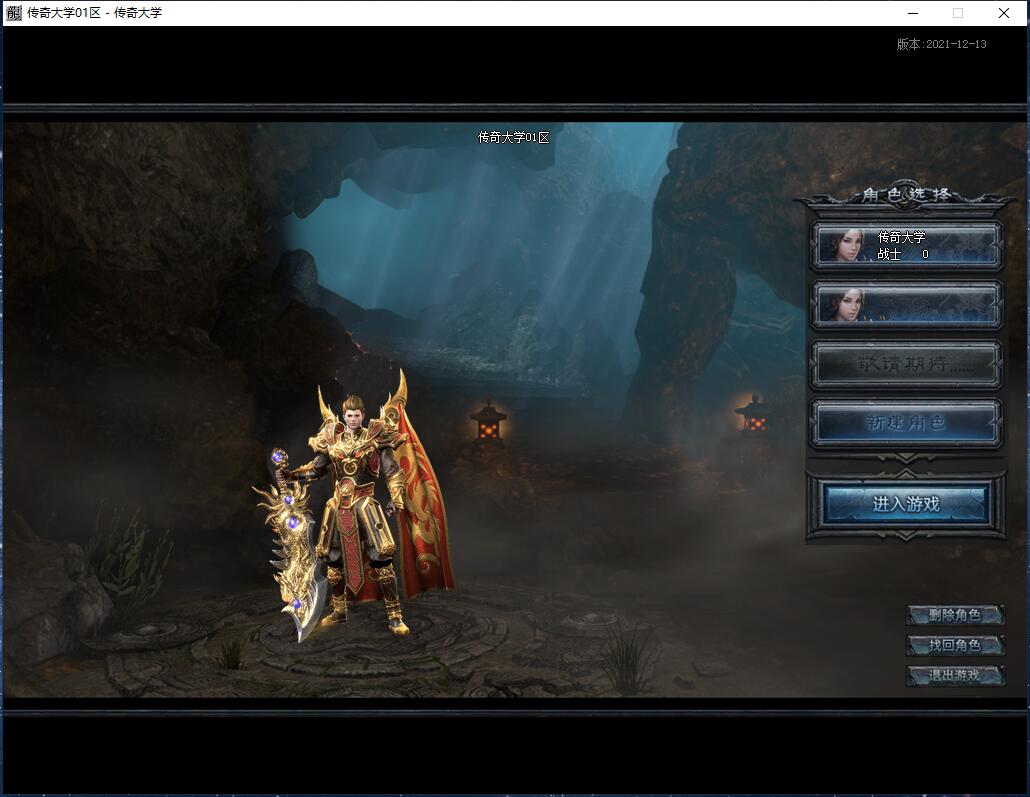Select the 传奇大学 战士 character slot
The image size is (1030, 797).
pos(907,245)
